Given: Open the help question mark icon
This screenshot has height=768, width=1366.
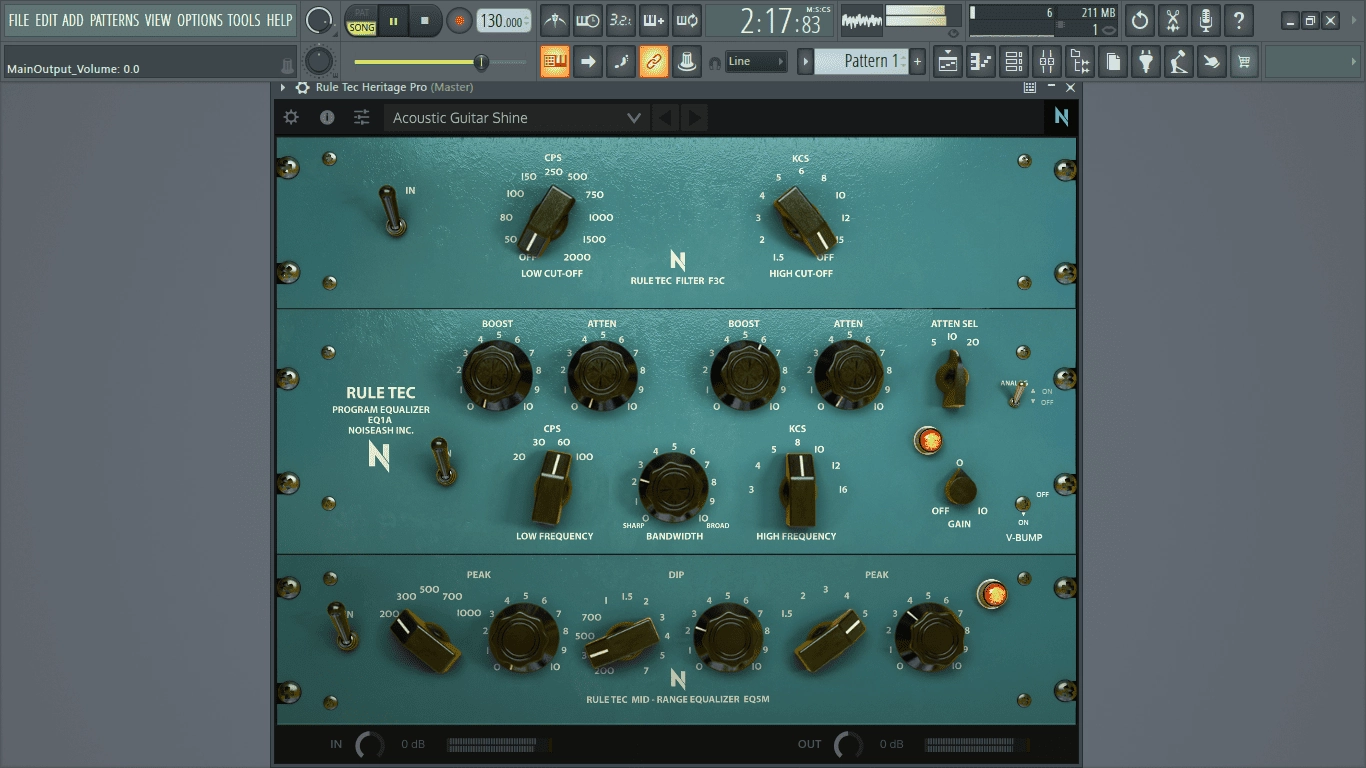Looking at the screenshot, I should tap(1239, 20).
